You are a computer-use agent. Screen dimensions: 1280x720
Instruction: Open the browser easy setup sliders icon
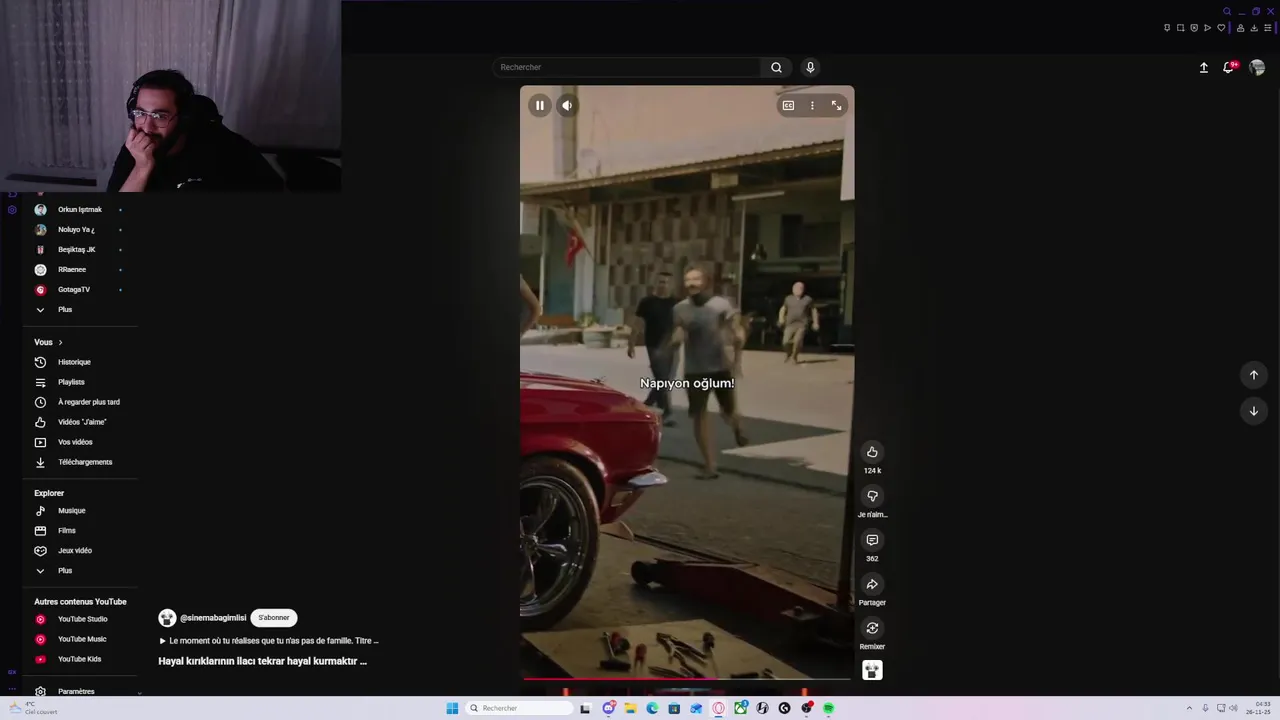[1267, 28]
